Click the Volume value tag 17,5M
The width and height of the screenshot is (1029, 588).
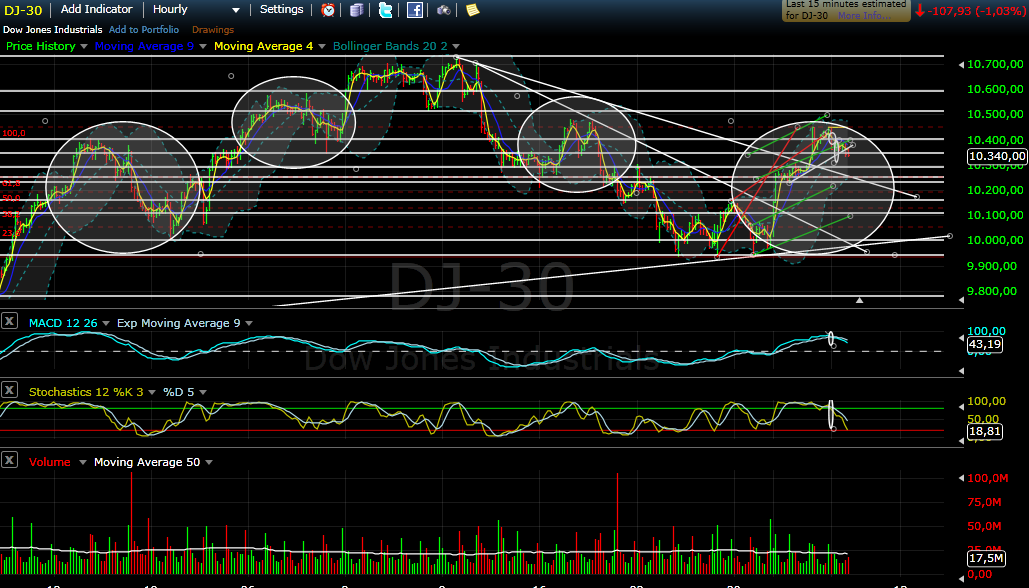(x=986, y=558)
